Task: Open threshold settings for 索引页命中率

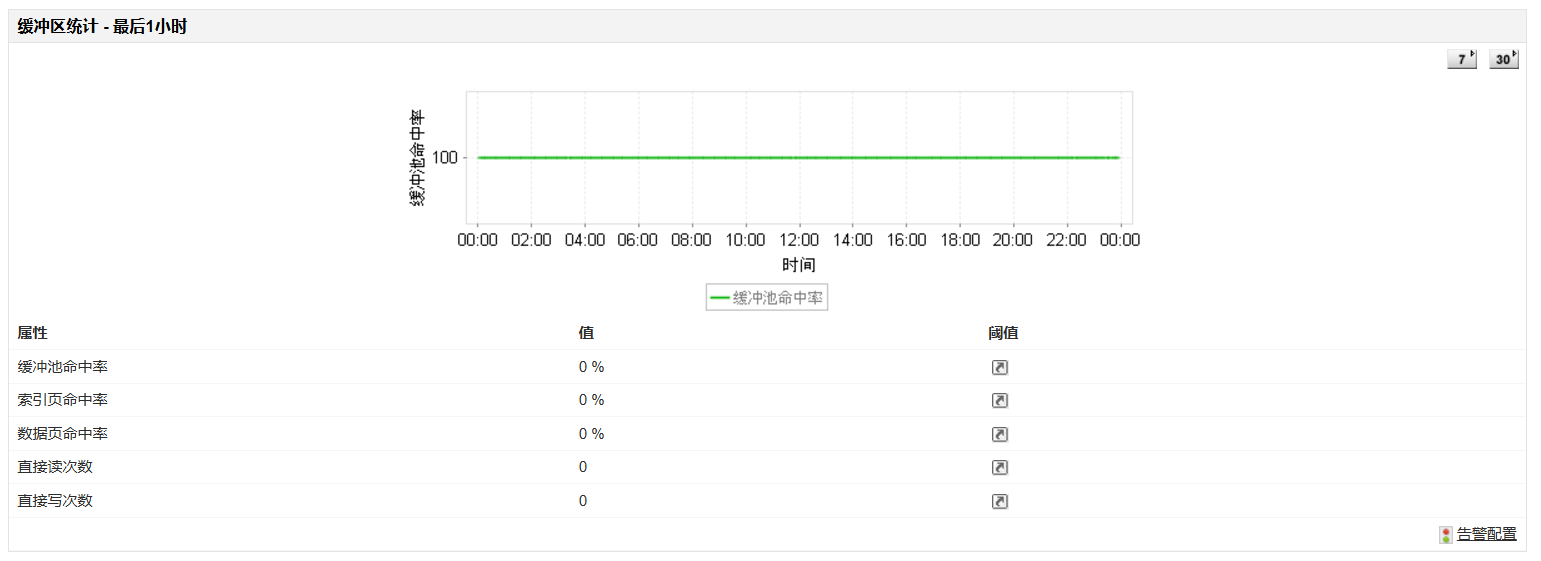Action: pyautogui.click(x=999, y=401)
